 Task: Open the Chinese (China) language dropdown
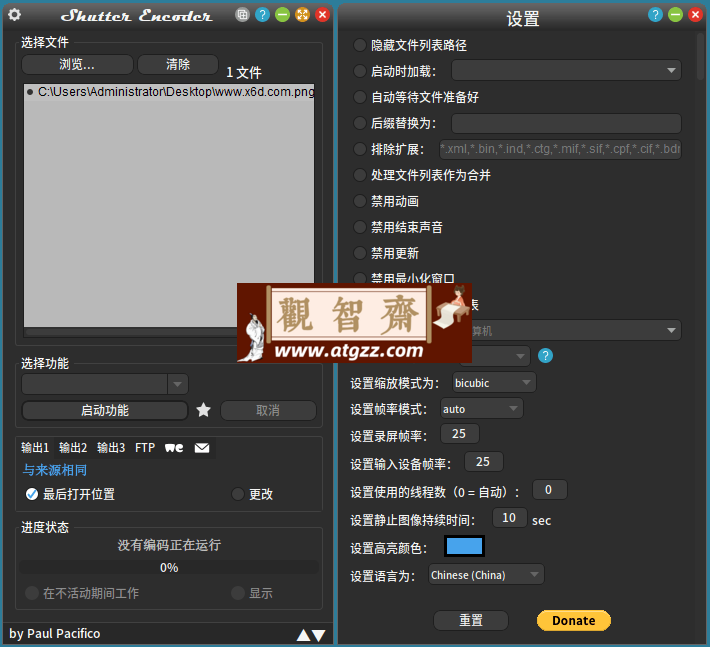486,575
